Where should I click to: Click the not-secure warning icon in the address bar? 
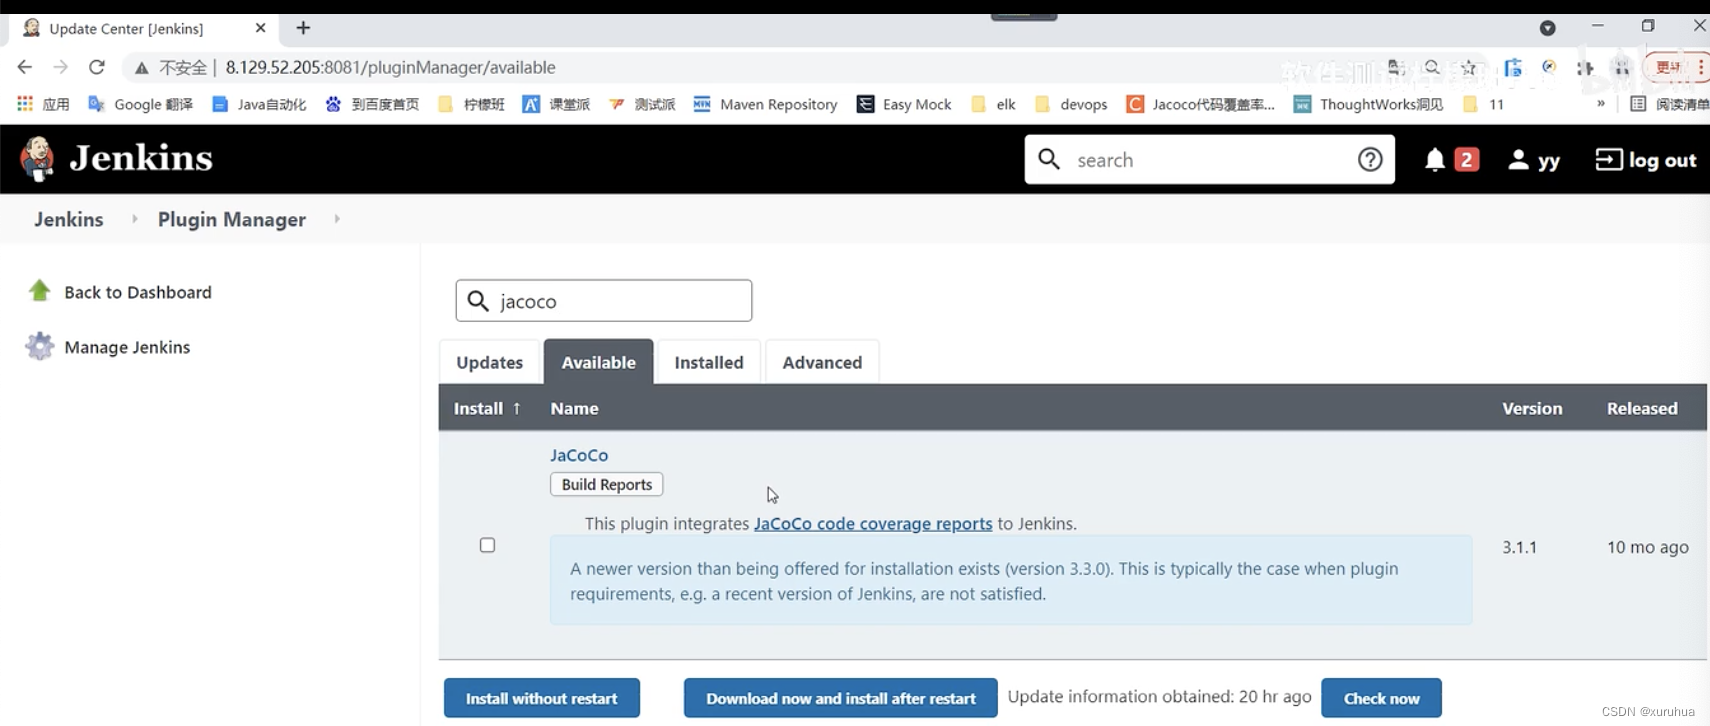pos(142,68)
